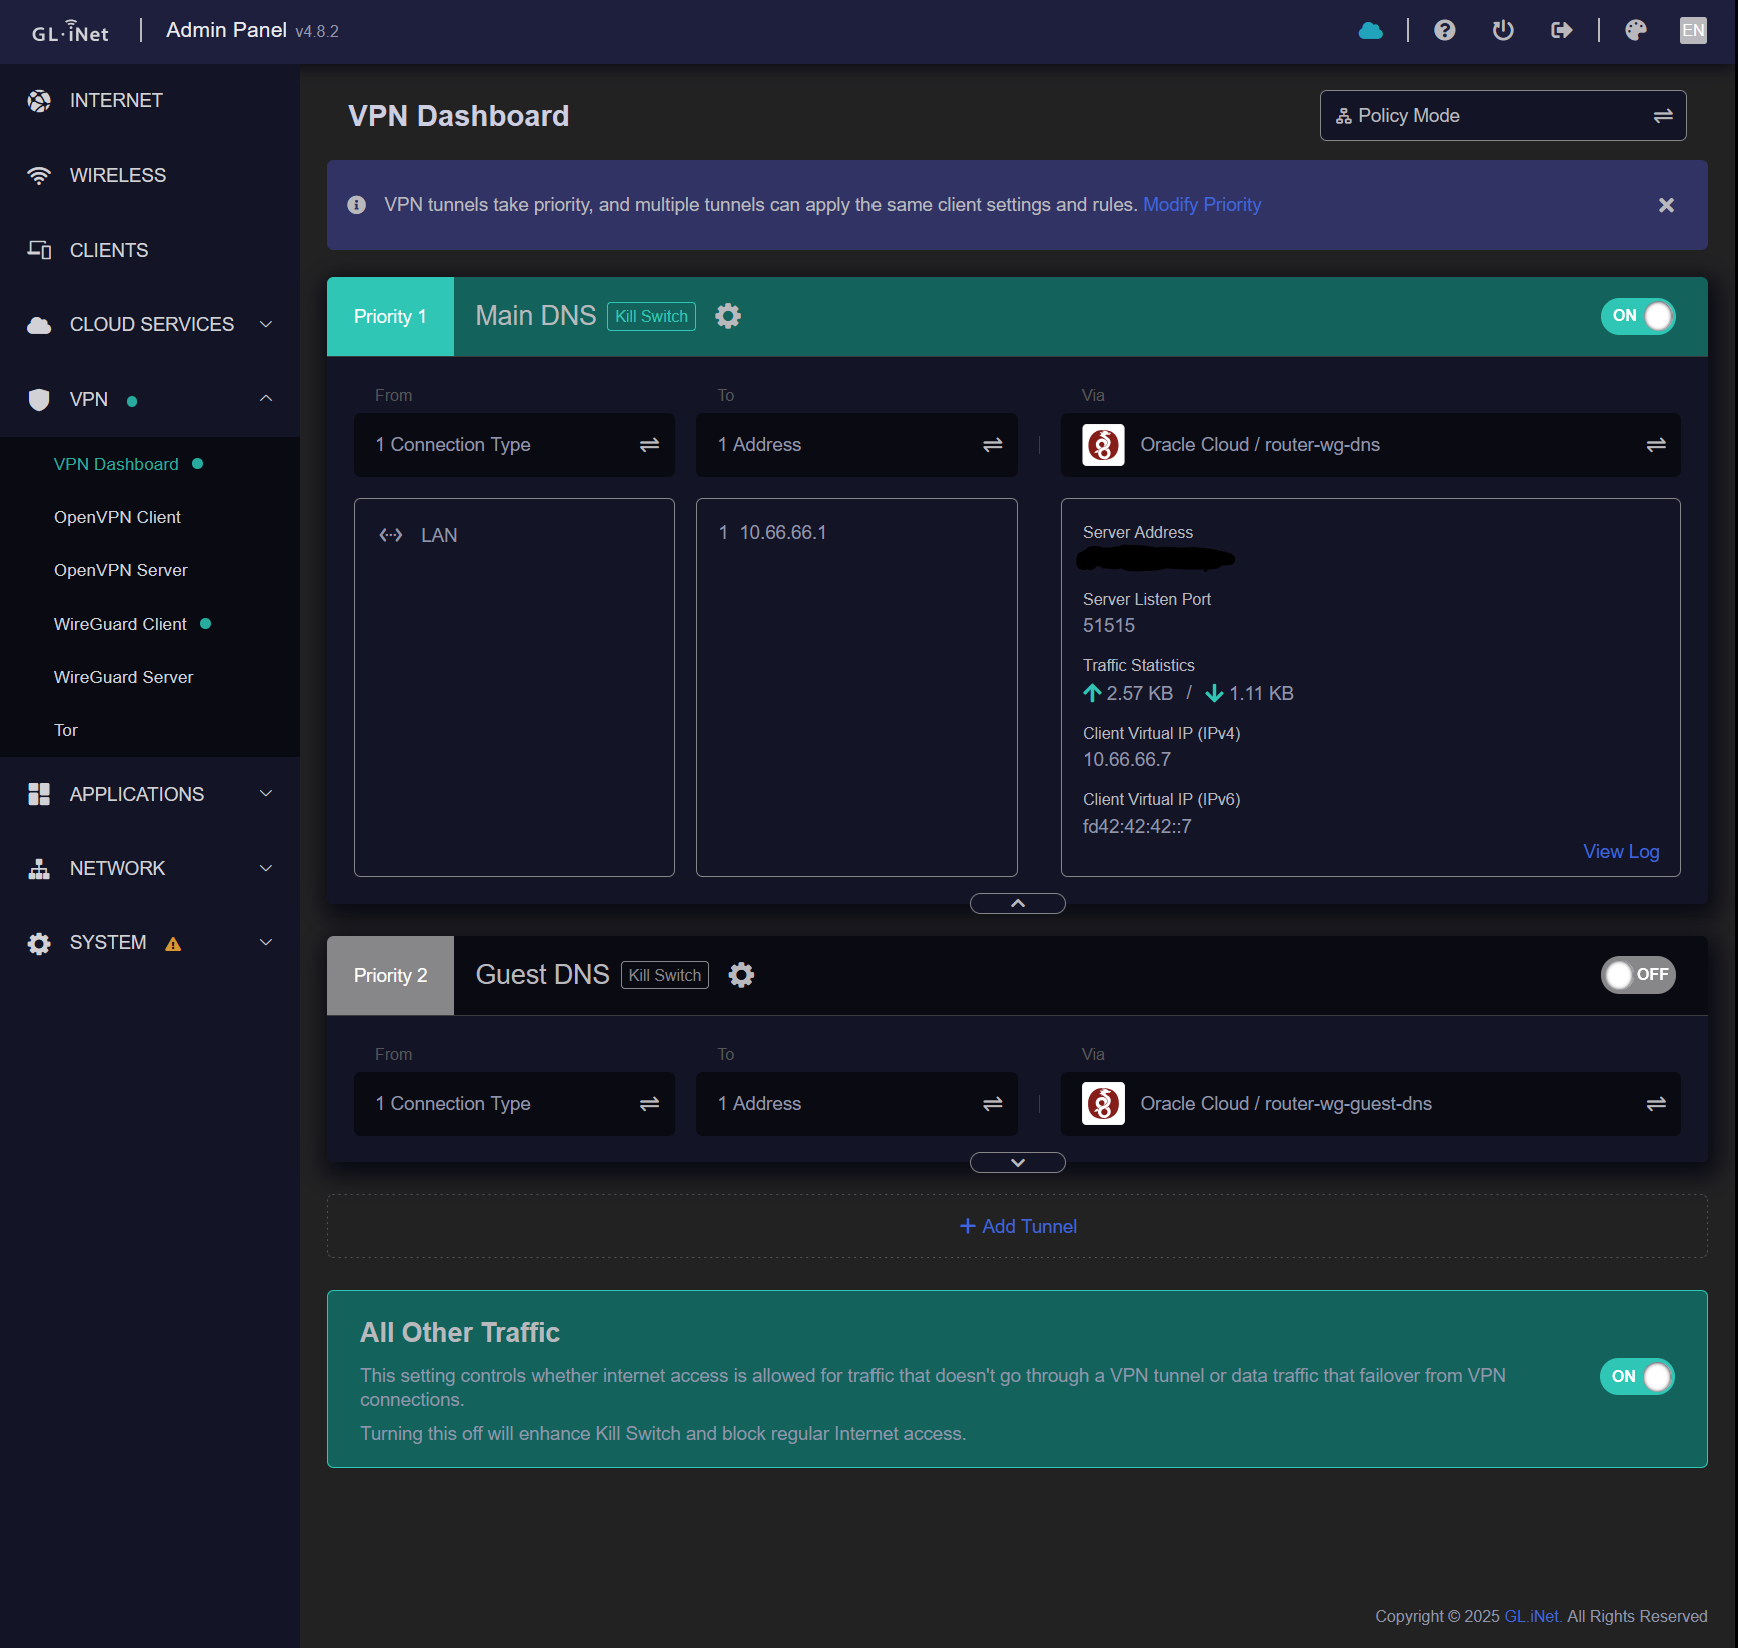The width and height of the screenshot is (1738, 1648).
Task: Click the GoodCloud icon in header
Action: tap(1370, 31)
